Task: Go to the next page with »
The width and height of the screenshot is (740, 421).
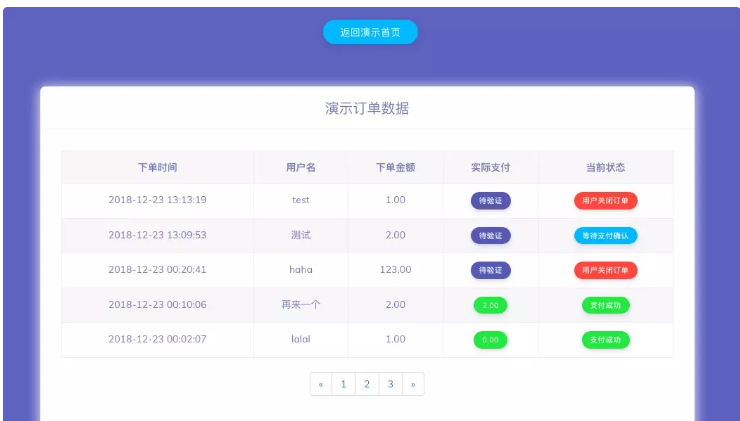Action: tap(412, 384)
